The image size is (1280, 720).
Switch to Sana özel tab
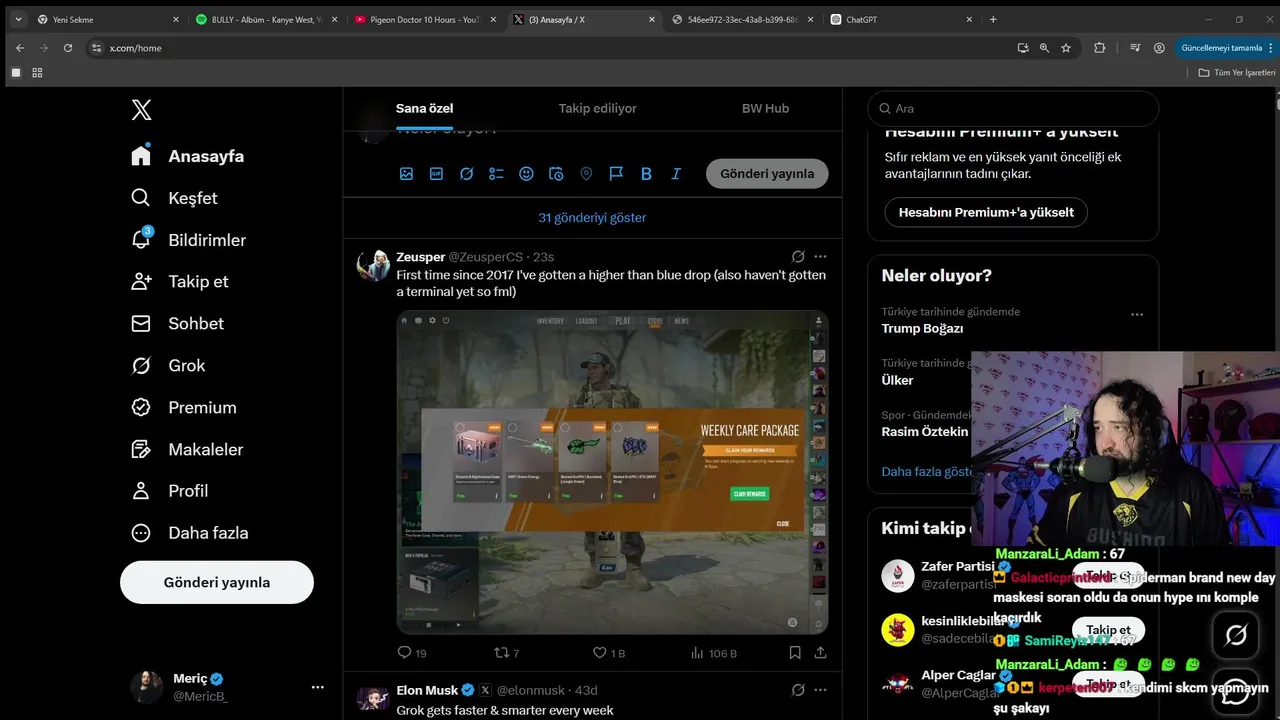(425, 108)
